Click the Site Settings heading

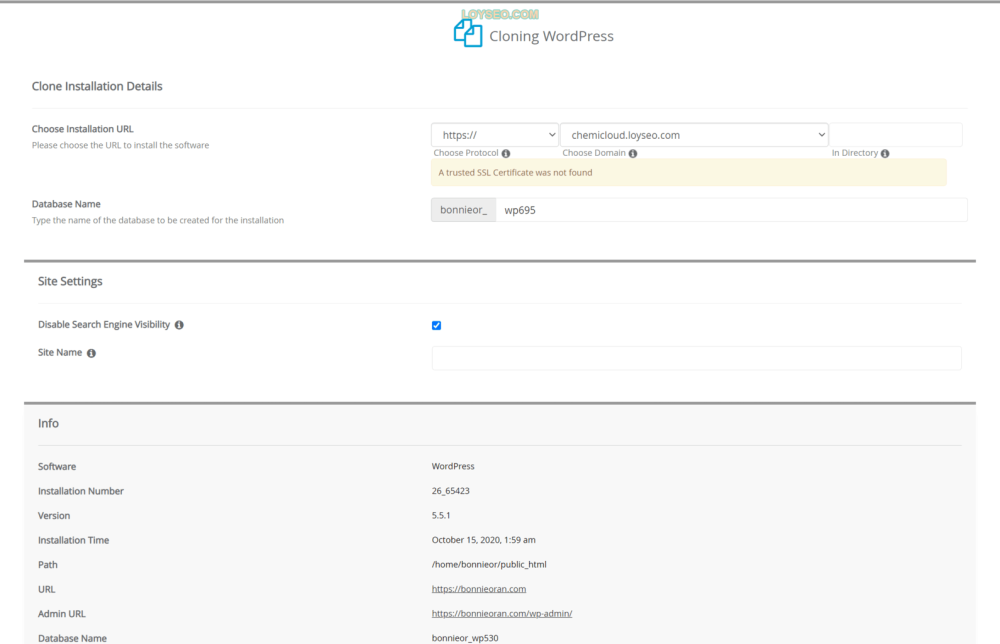(70, 281)
